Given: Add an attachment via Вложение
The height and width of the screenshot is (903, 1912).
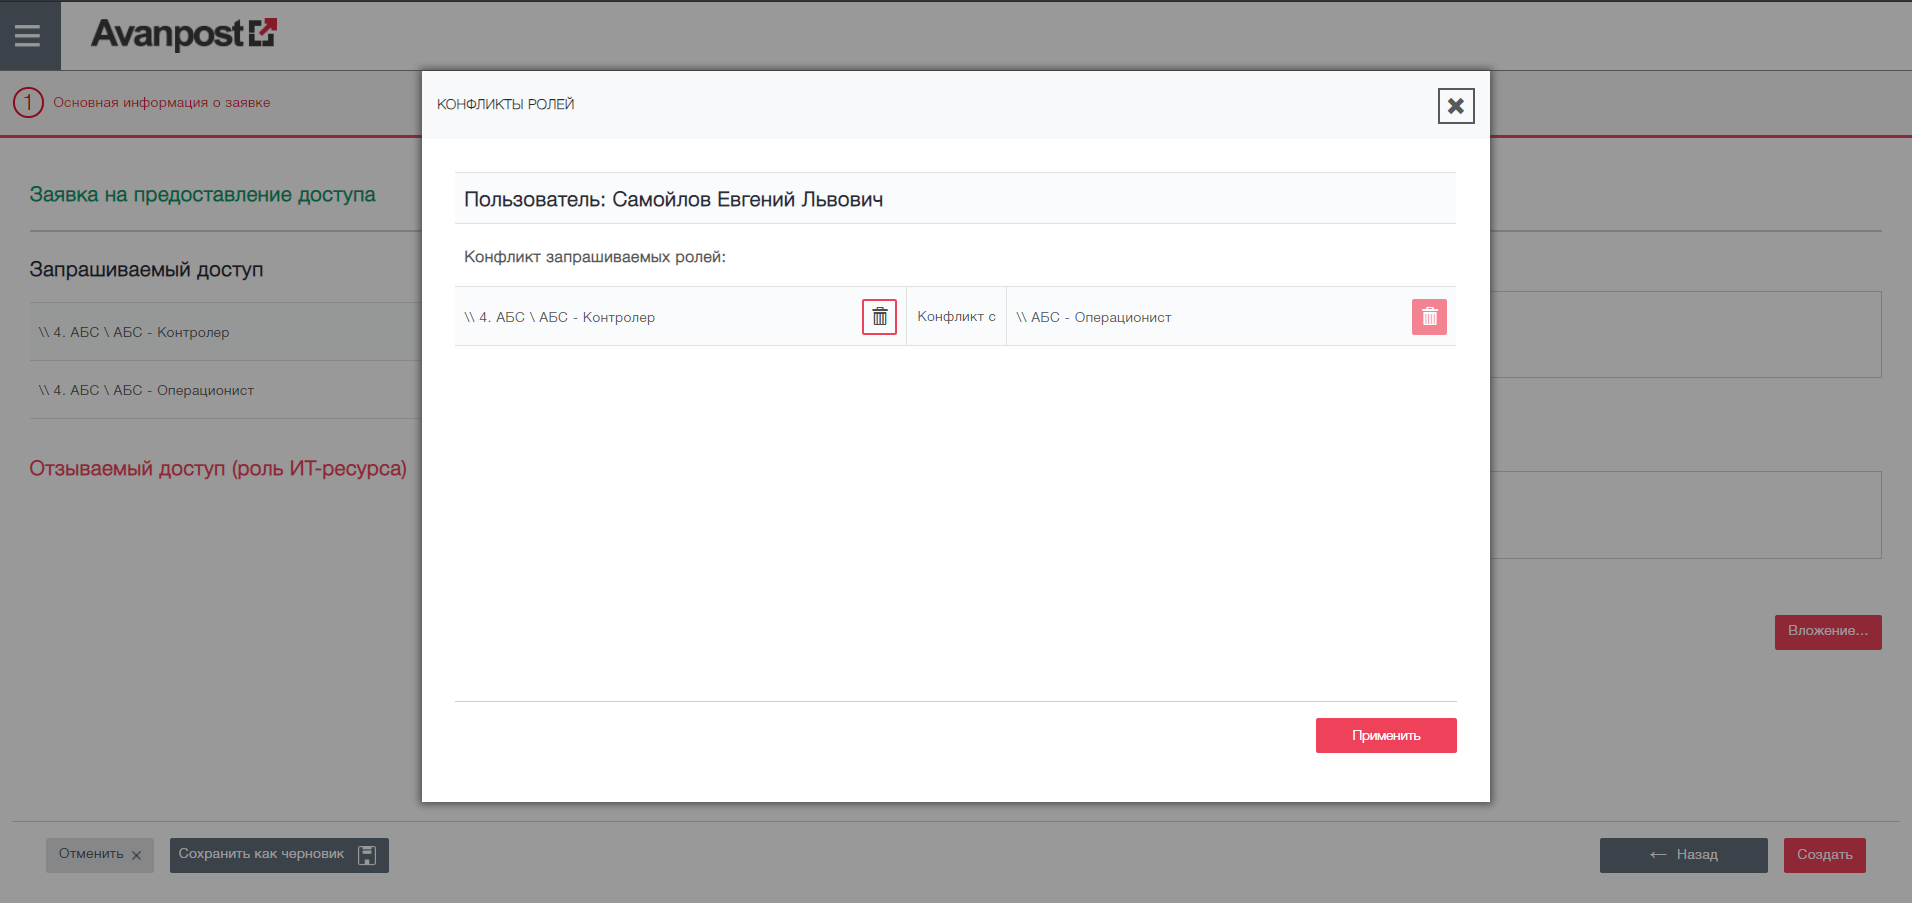Looking at the screenshot, I should pos(1828,632).
